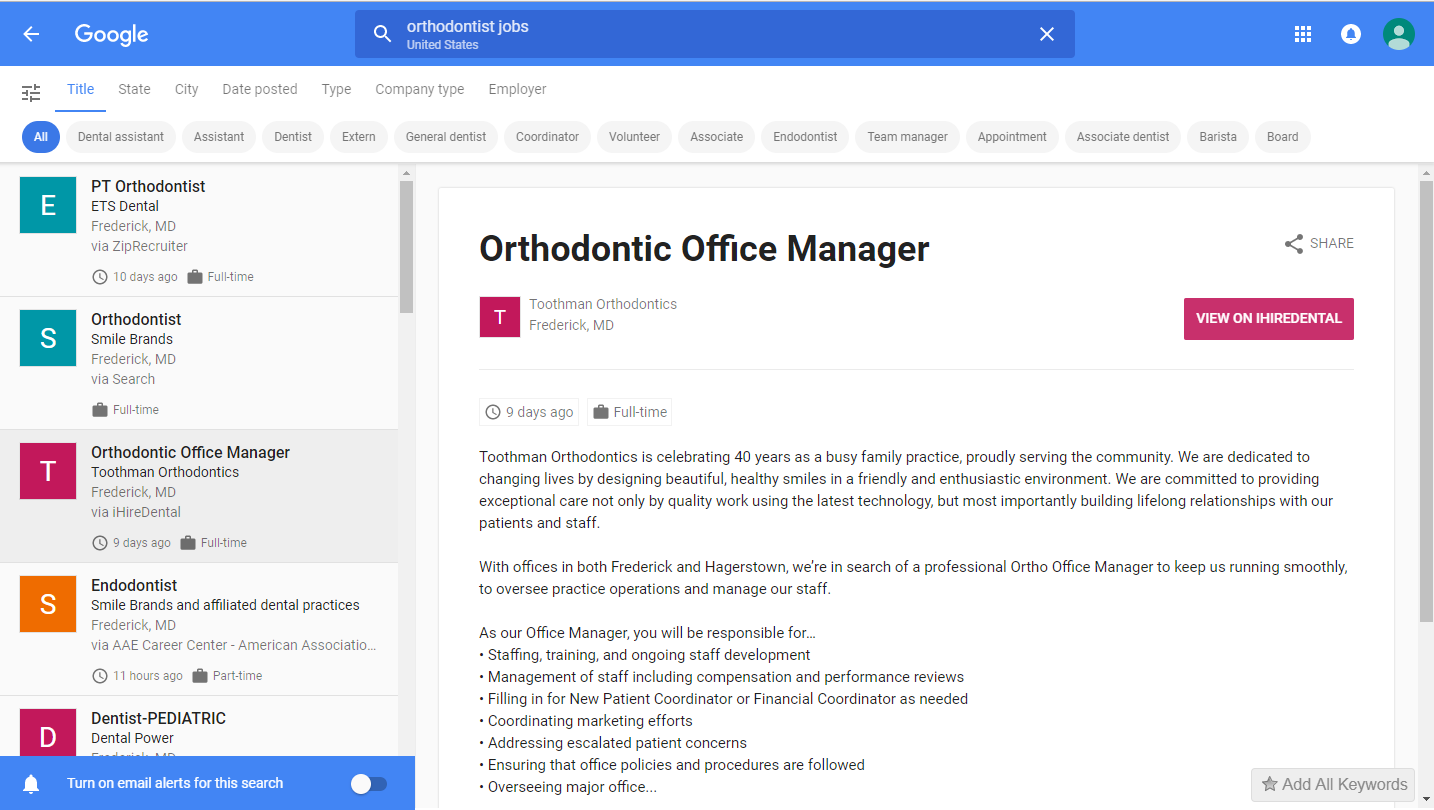The image size is (1434, 810).
Task: Filter by Associate chip
Action: [717, 137]
